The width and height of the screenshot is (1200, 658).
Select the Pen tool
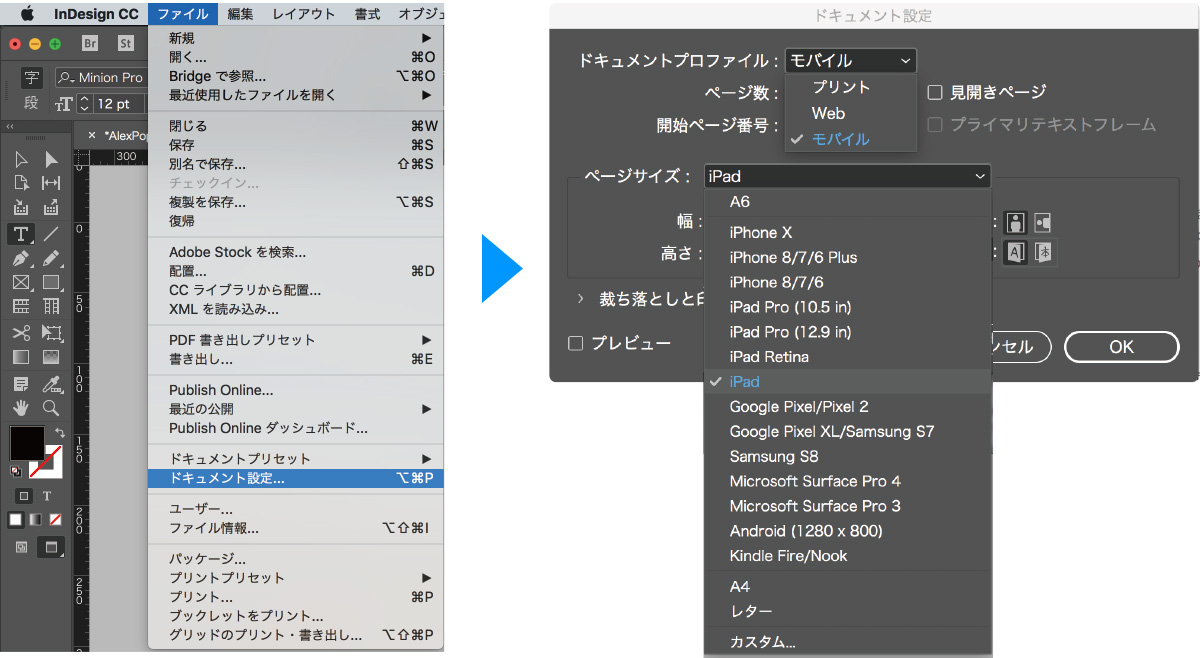pyautogui.click(x=21, y=259)
